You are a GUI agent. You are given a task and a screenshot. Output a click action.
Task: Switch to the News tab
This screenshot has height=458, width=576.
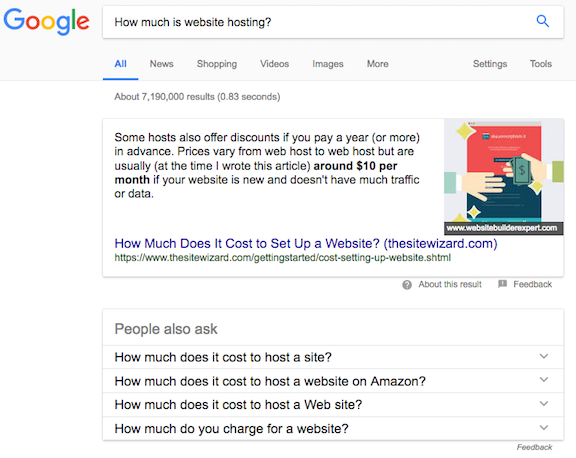tap(161, 64)
